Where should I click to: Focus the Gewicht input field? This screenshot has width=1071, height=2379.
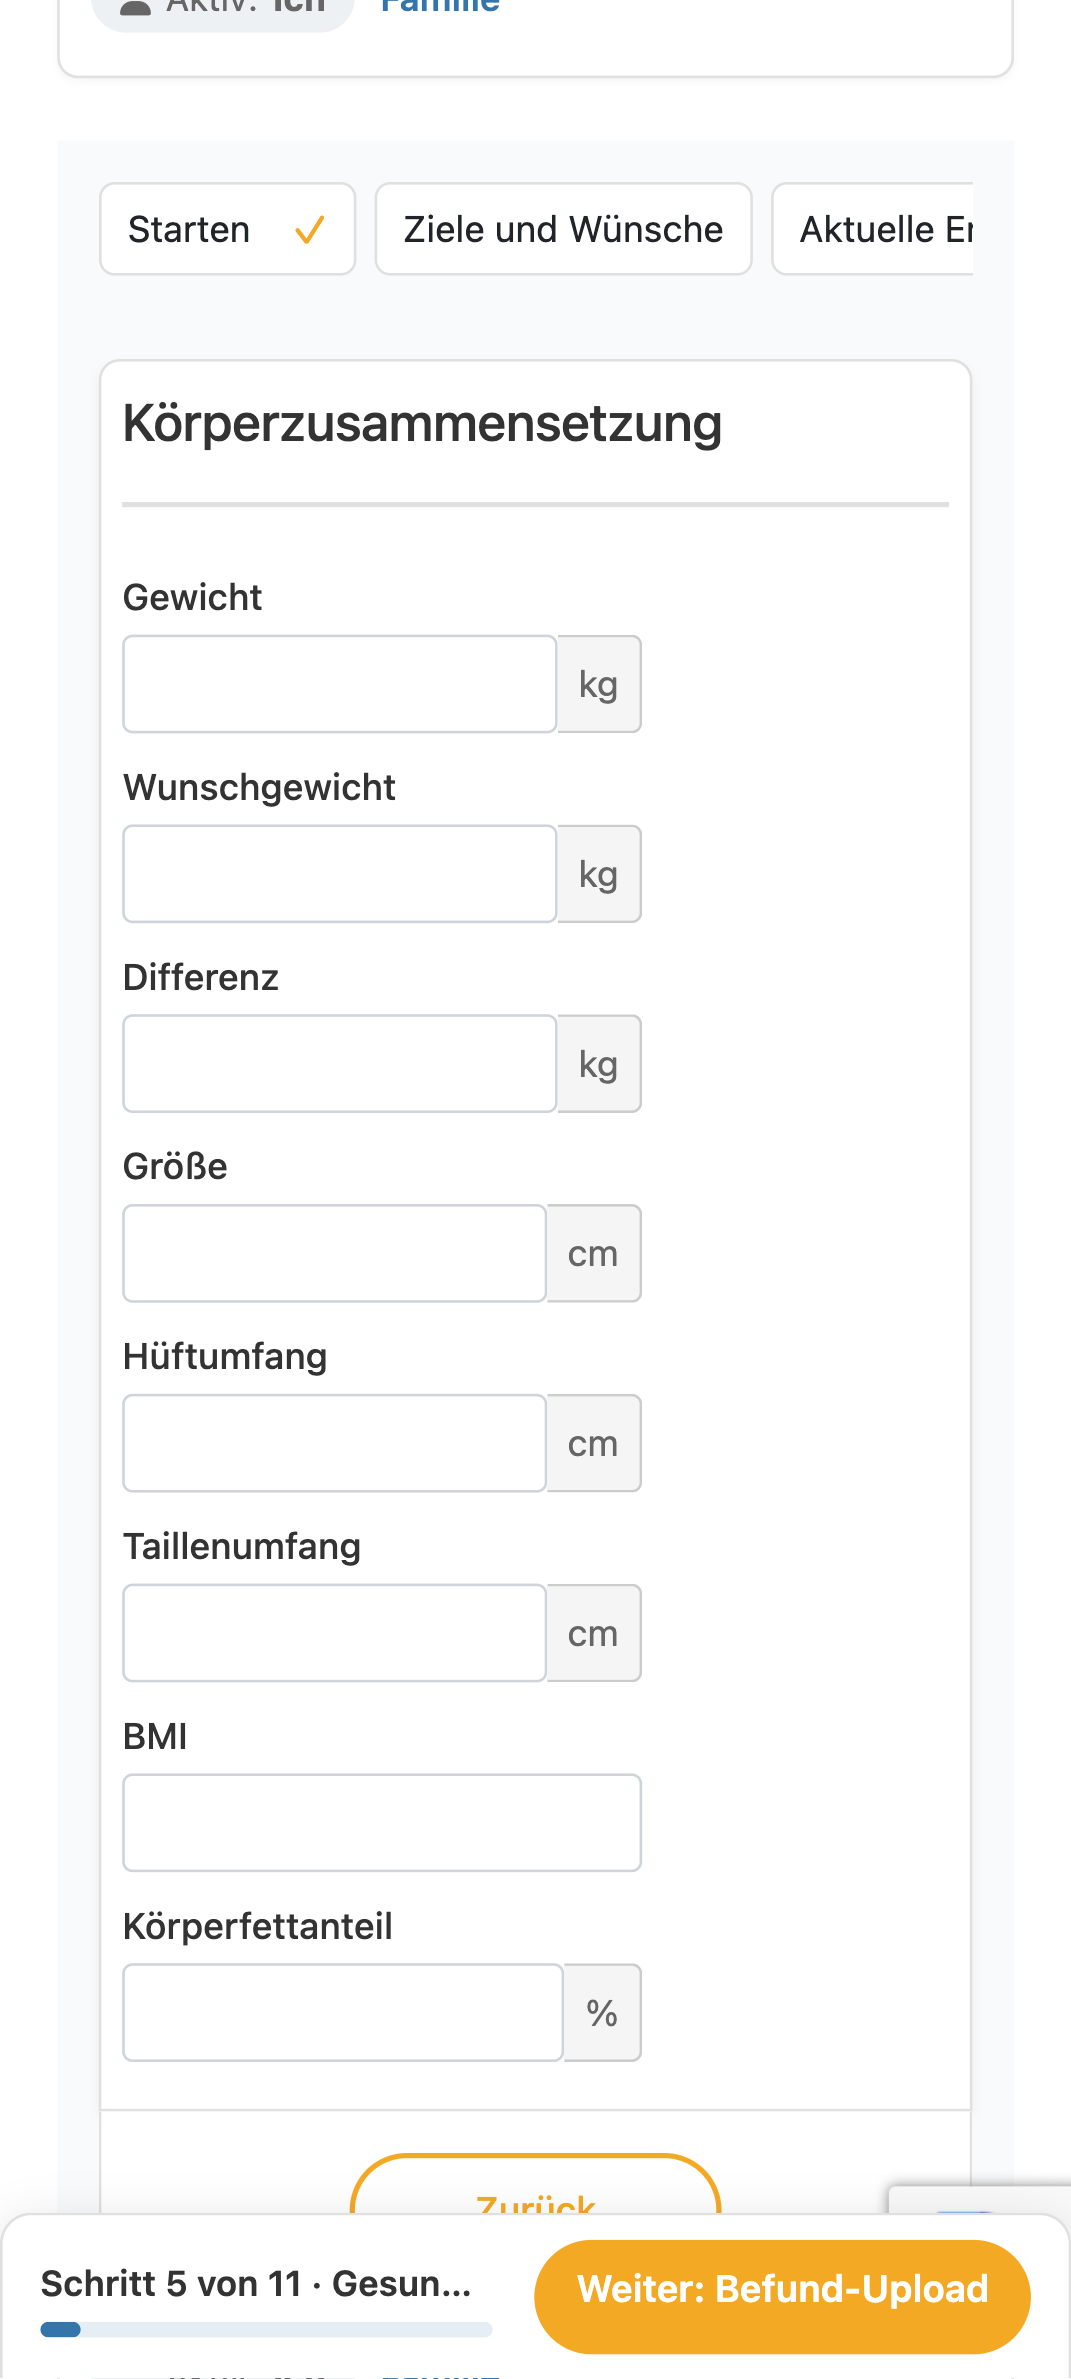(x=340, y=684)
